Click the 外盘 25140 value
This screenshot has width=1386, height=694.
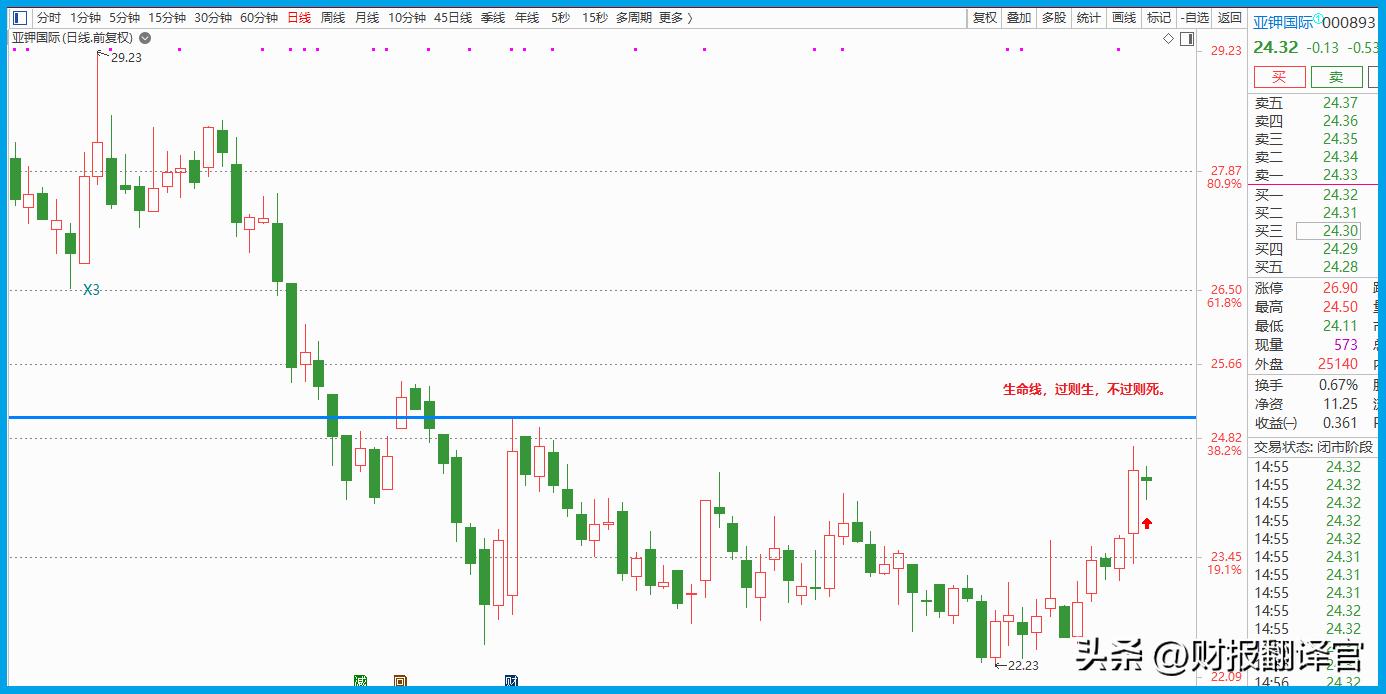[1338, 364]
